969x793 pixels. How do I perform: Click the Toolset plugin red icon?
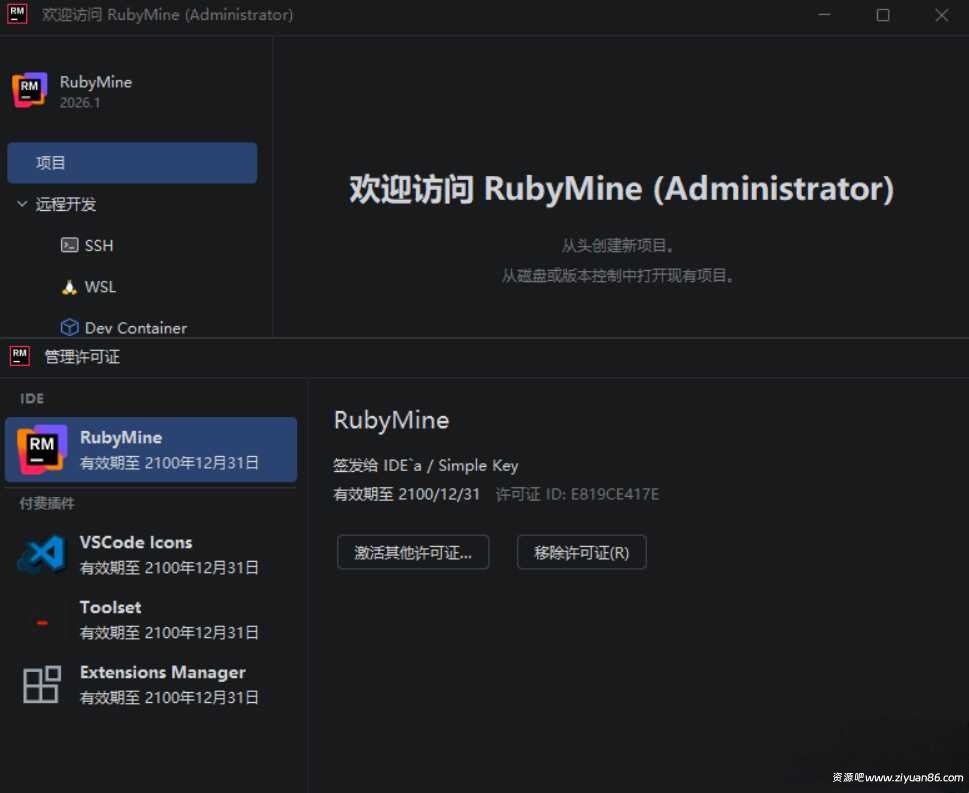tap(42, 622)
